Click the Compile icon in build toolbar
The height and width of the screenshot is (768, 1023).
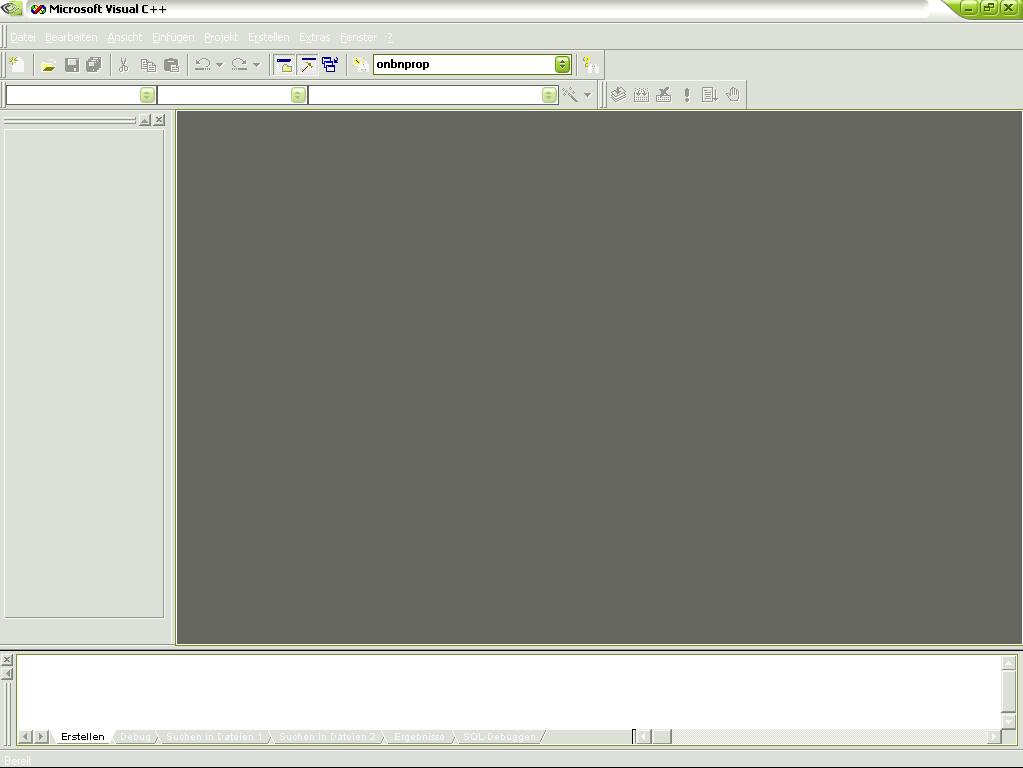pos(618,95)
